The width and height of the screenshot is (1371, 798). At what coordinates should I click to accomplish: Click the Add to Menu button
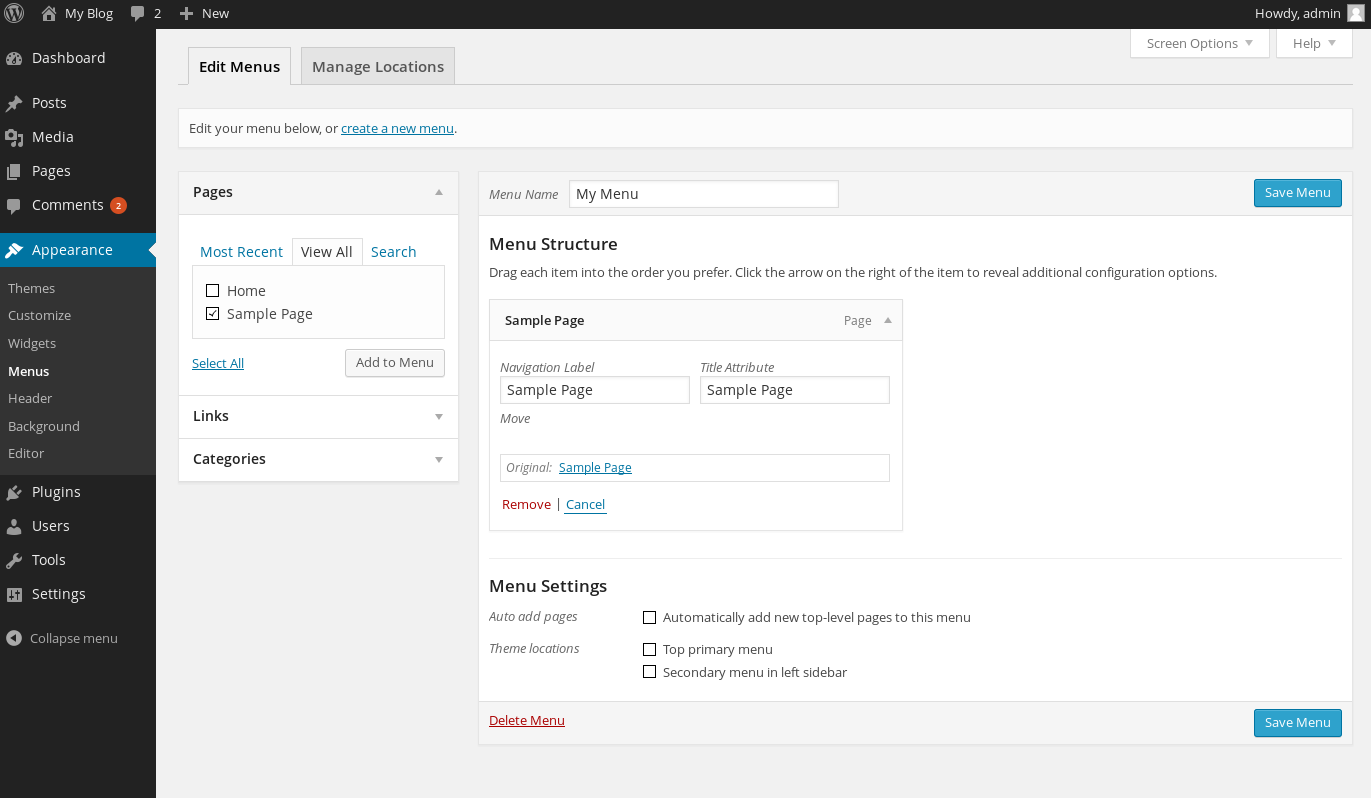click(394, 362)
